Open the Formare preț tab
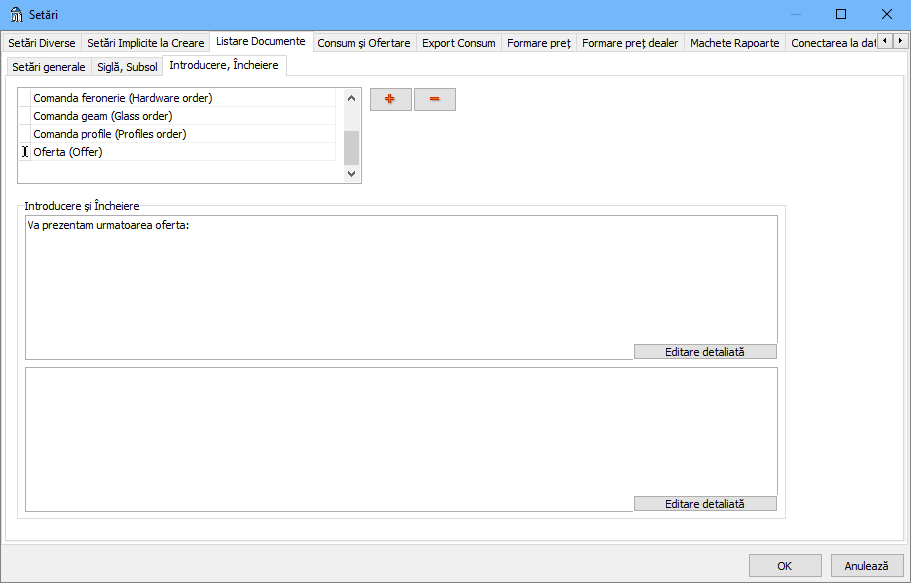The width and height of the screenshot is (911, 583). (x=538, y=43)
